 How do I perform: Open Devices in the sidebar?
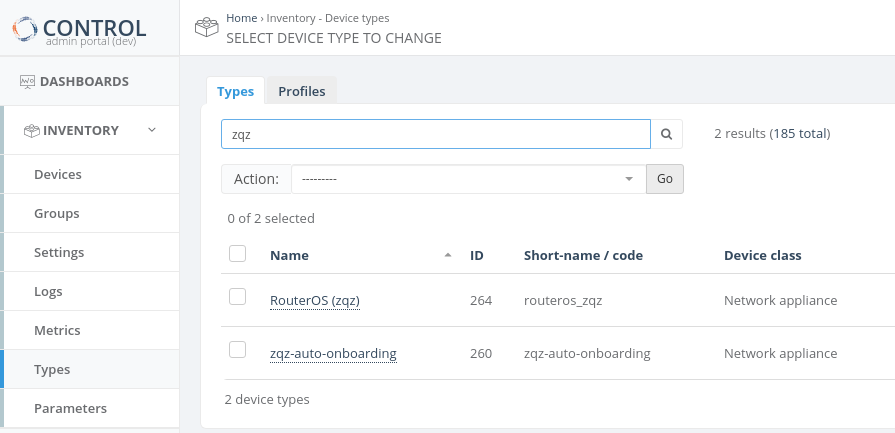[x=58, y=175]
